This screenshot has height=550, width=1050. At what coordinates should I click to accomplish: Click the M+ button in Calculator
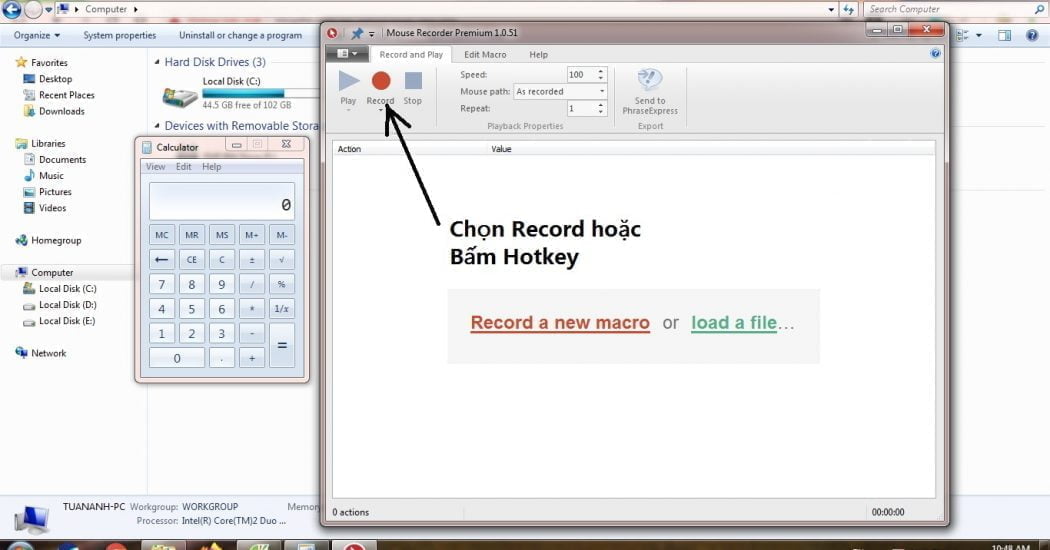pyautogui.click(x=252, y=235)
